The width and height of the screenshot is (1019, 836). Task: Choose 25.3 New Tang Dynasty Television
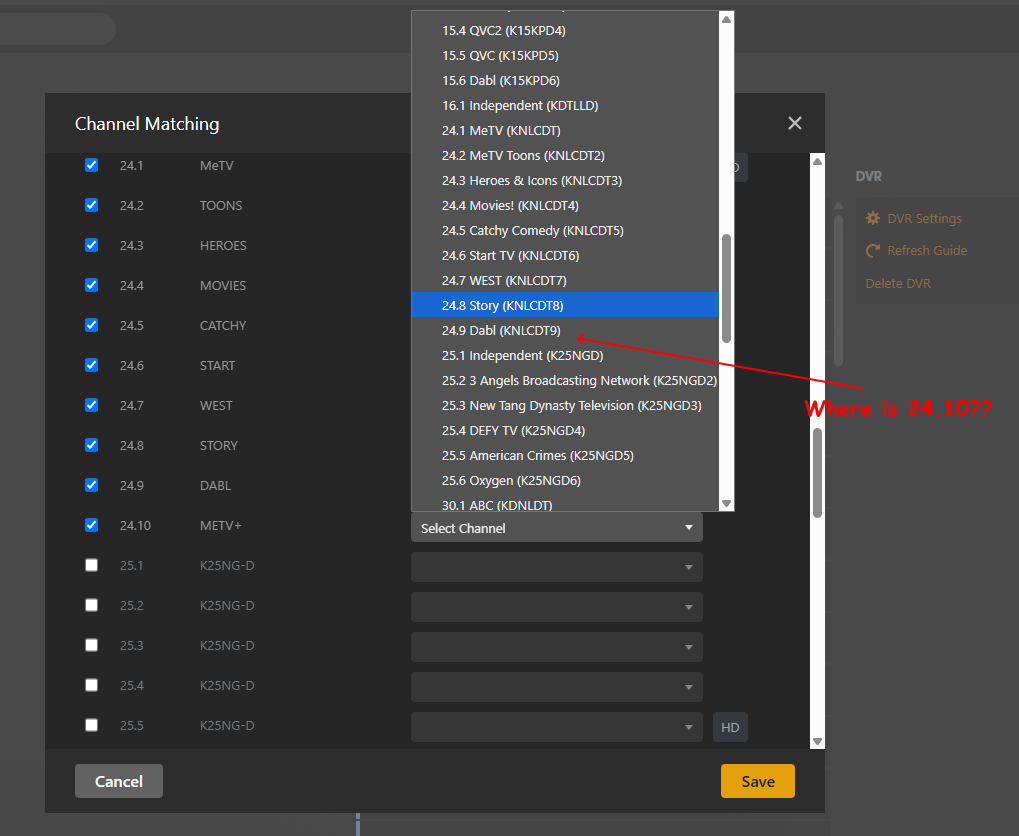coord(565,406)
